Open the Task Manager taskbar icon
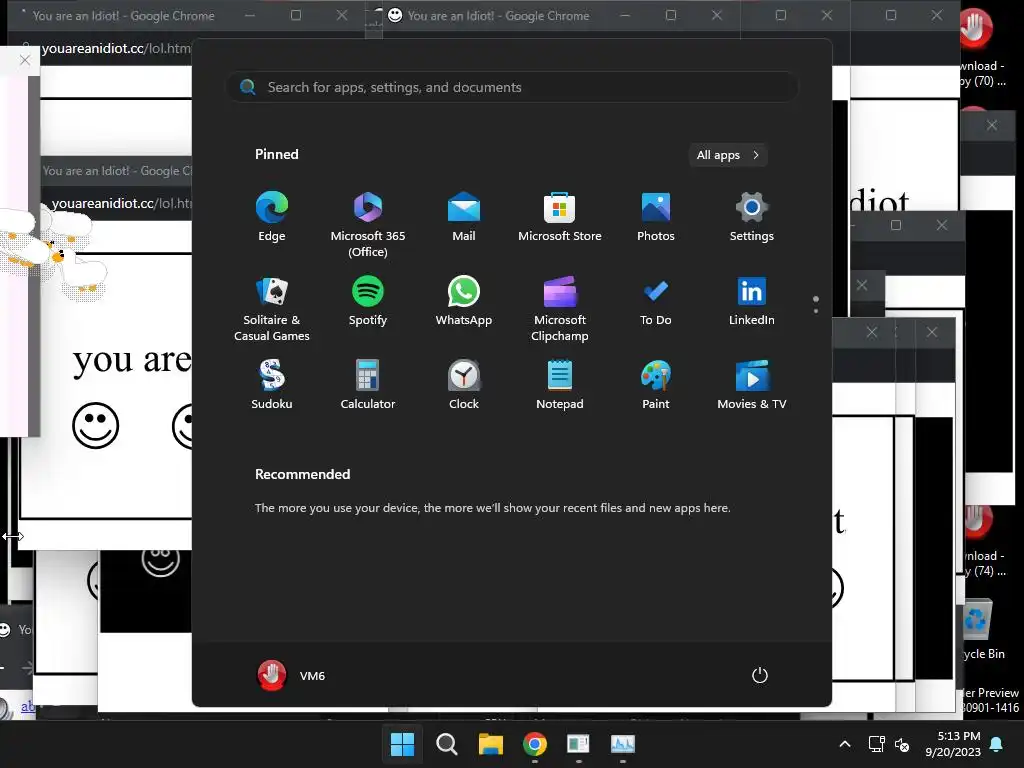Image resolution: width=1024 pixels, height=768 pixels. click(622, 744)
